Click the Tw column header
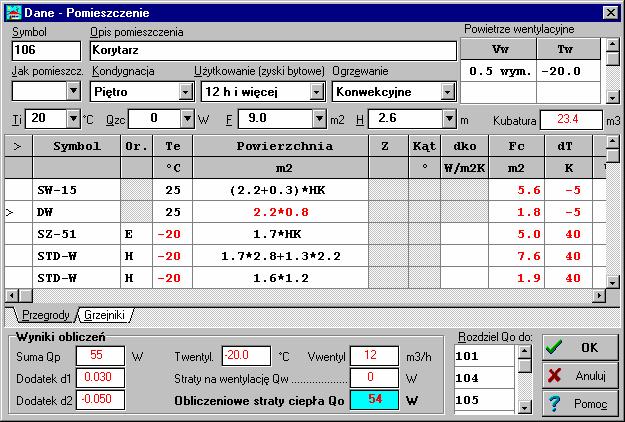This screenshot has width=625, height=422. [x=568, y=49]
